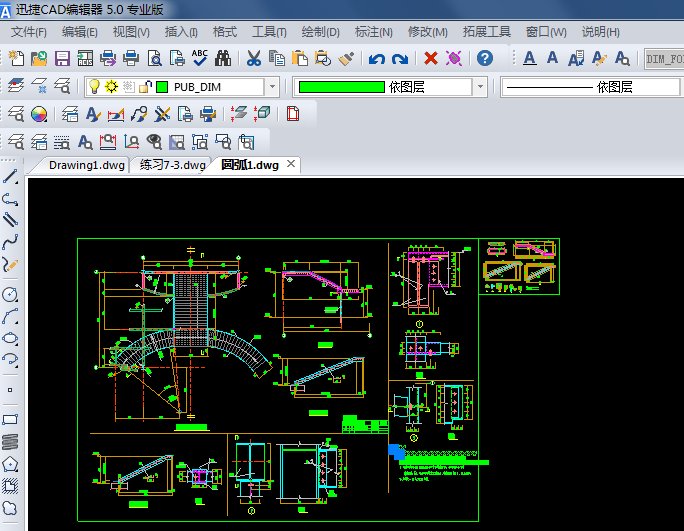
Task: Toggle the layer freeze sun icon
Action: pyautogui.click(x=111, y=87)
